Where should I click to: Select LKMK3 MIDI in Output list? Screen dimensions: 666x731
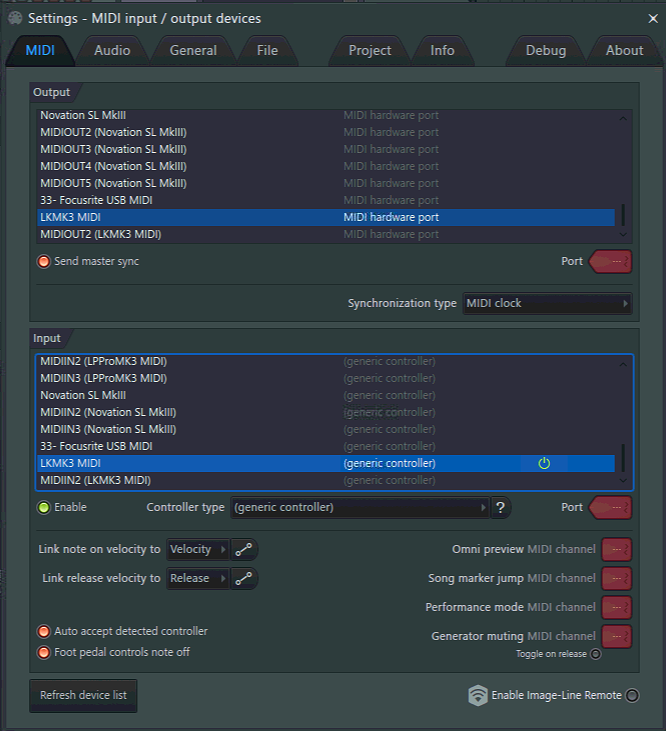(x=326, y=217)
